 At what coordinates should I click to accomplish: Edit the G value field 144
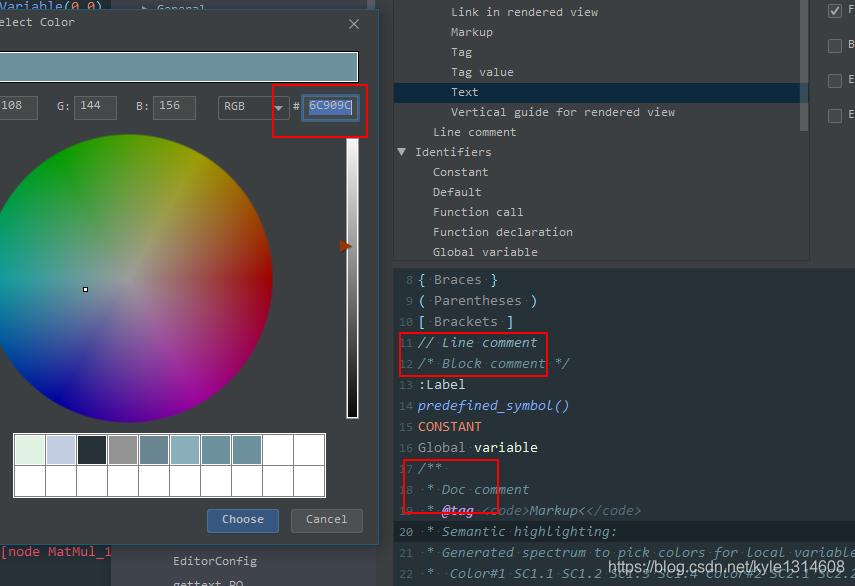tap(95, 107)
